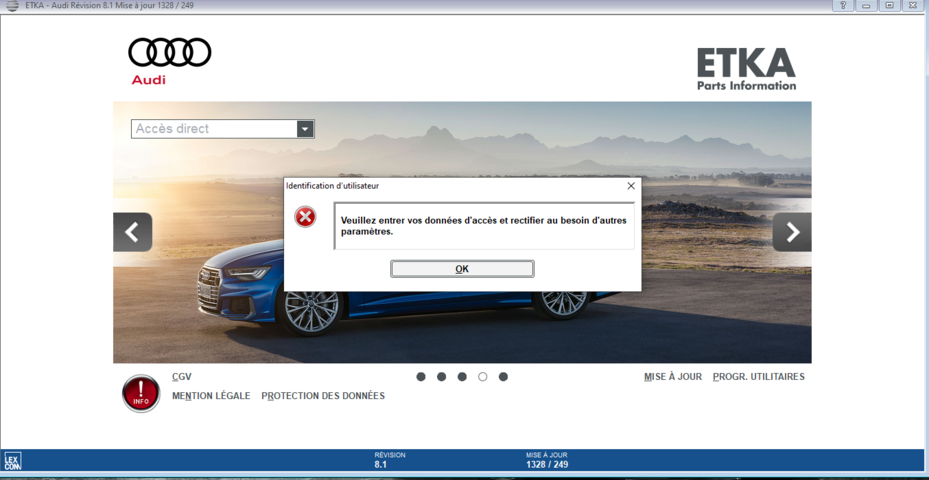Click the ETKA app icon in title bar
929x480 pixels.
[x=12, y=5]
